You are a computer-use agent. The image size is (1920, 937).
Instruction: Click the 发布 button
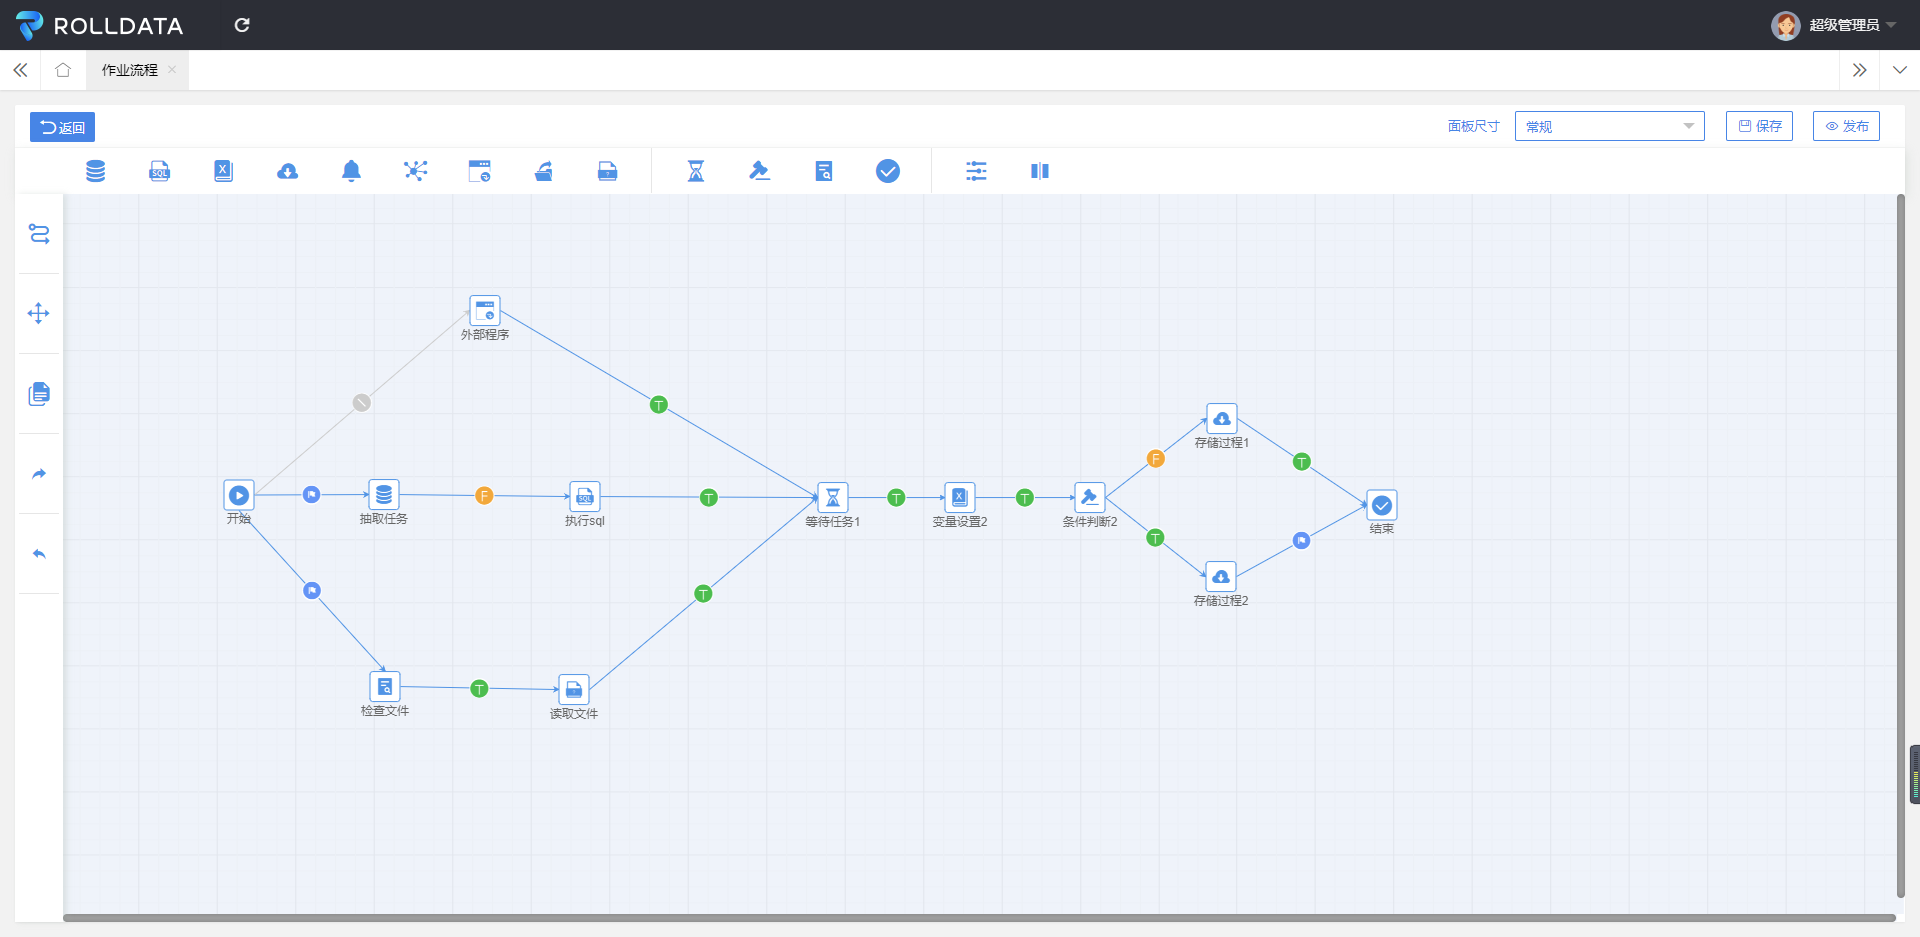(1847, 126)
